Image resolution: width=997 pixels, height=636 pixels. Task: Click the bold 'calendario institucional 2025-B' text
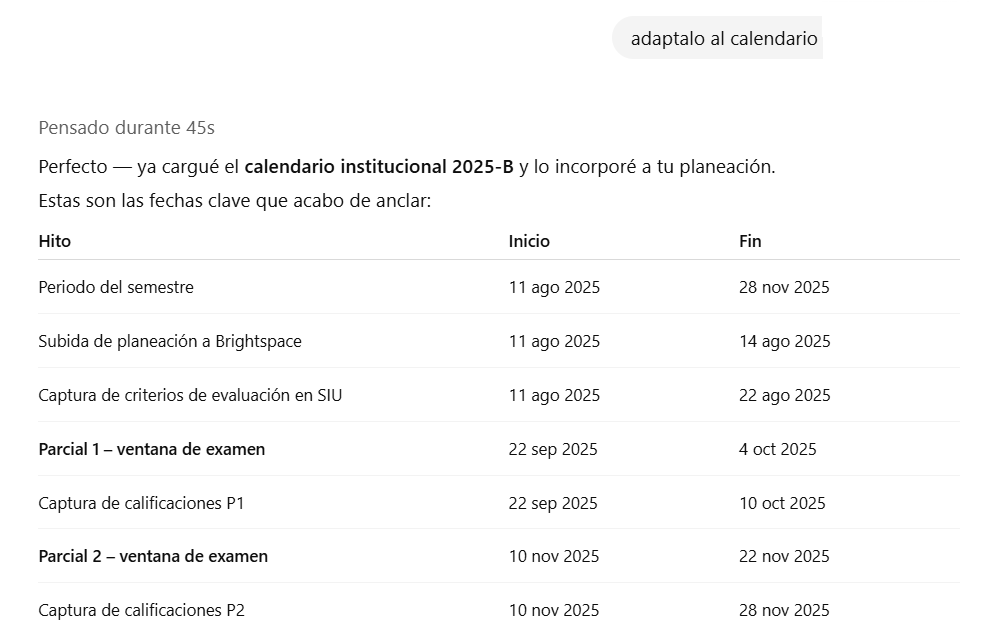click(x=379, y=167)
